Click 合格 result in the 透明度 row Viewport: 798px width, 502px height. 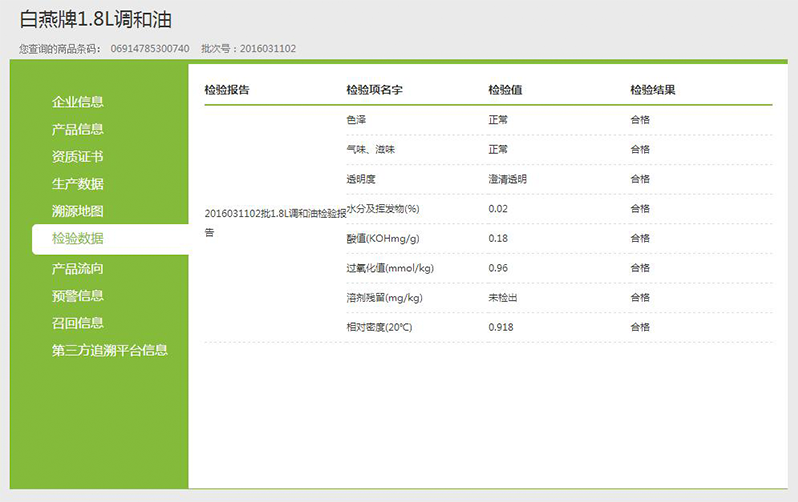coord(640,179)
